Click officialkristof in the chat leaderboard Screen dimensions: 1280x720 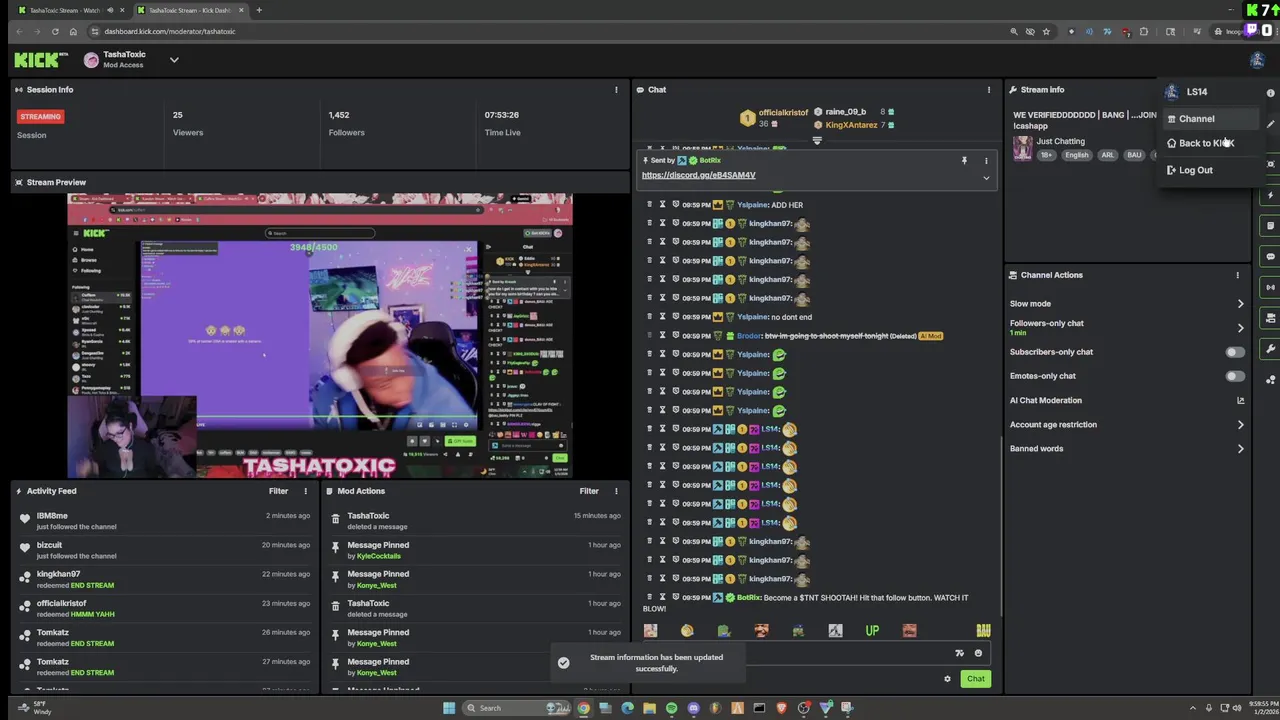pos(783,113)
